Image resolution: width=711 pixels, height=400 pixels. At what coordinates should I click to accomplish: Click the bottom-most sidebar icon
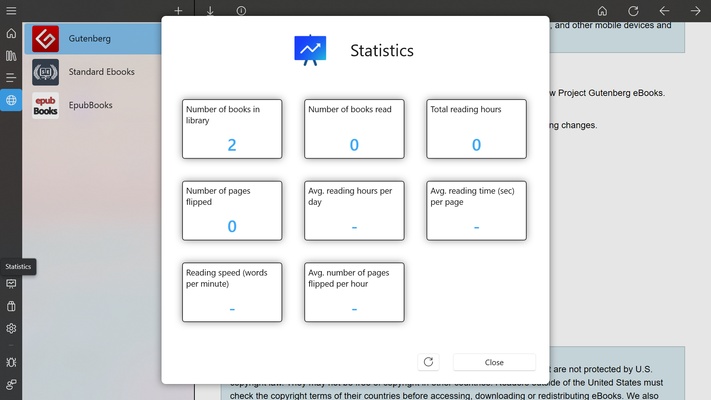[x=11, y=385]
